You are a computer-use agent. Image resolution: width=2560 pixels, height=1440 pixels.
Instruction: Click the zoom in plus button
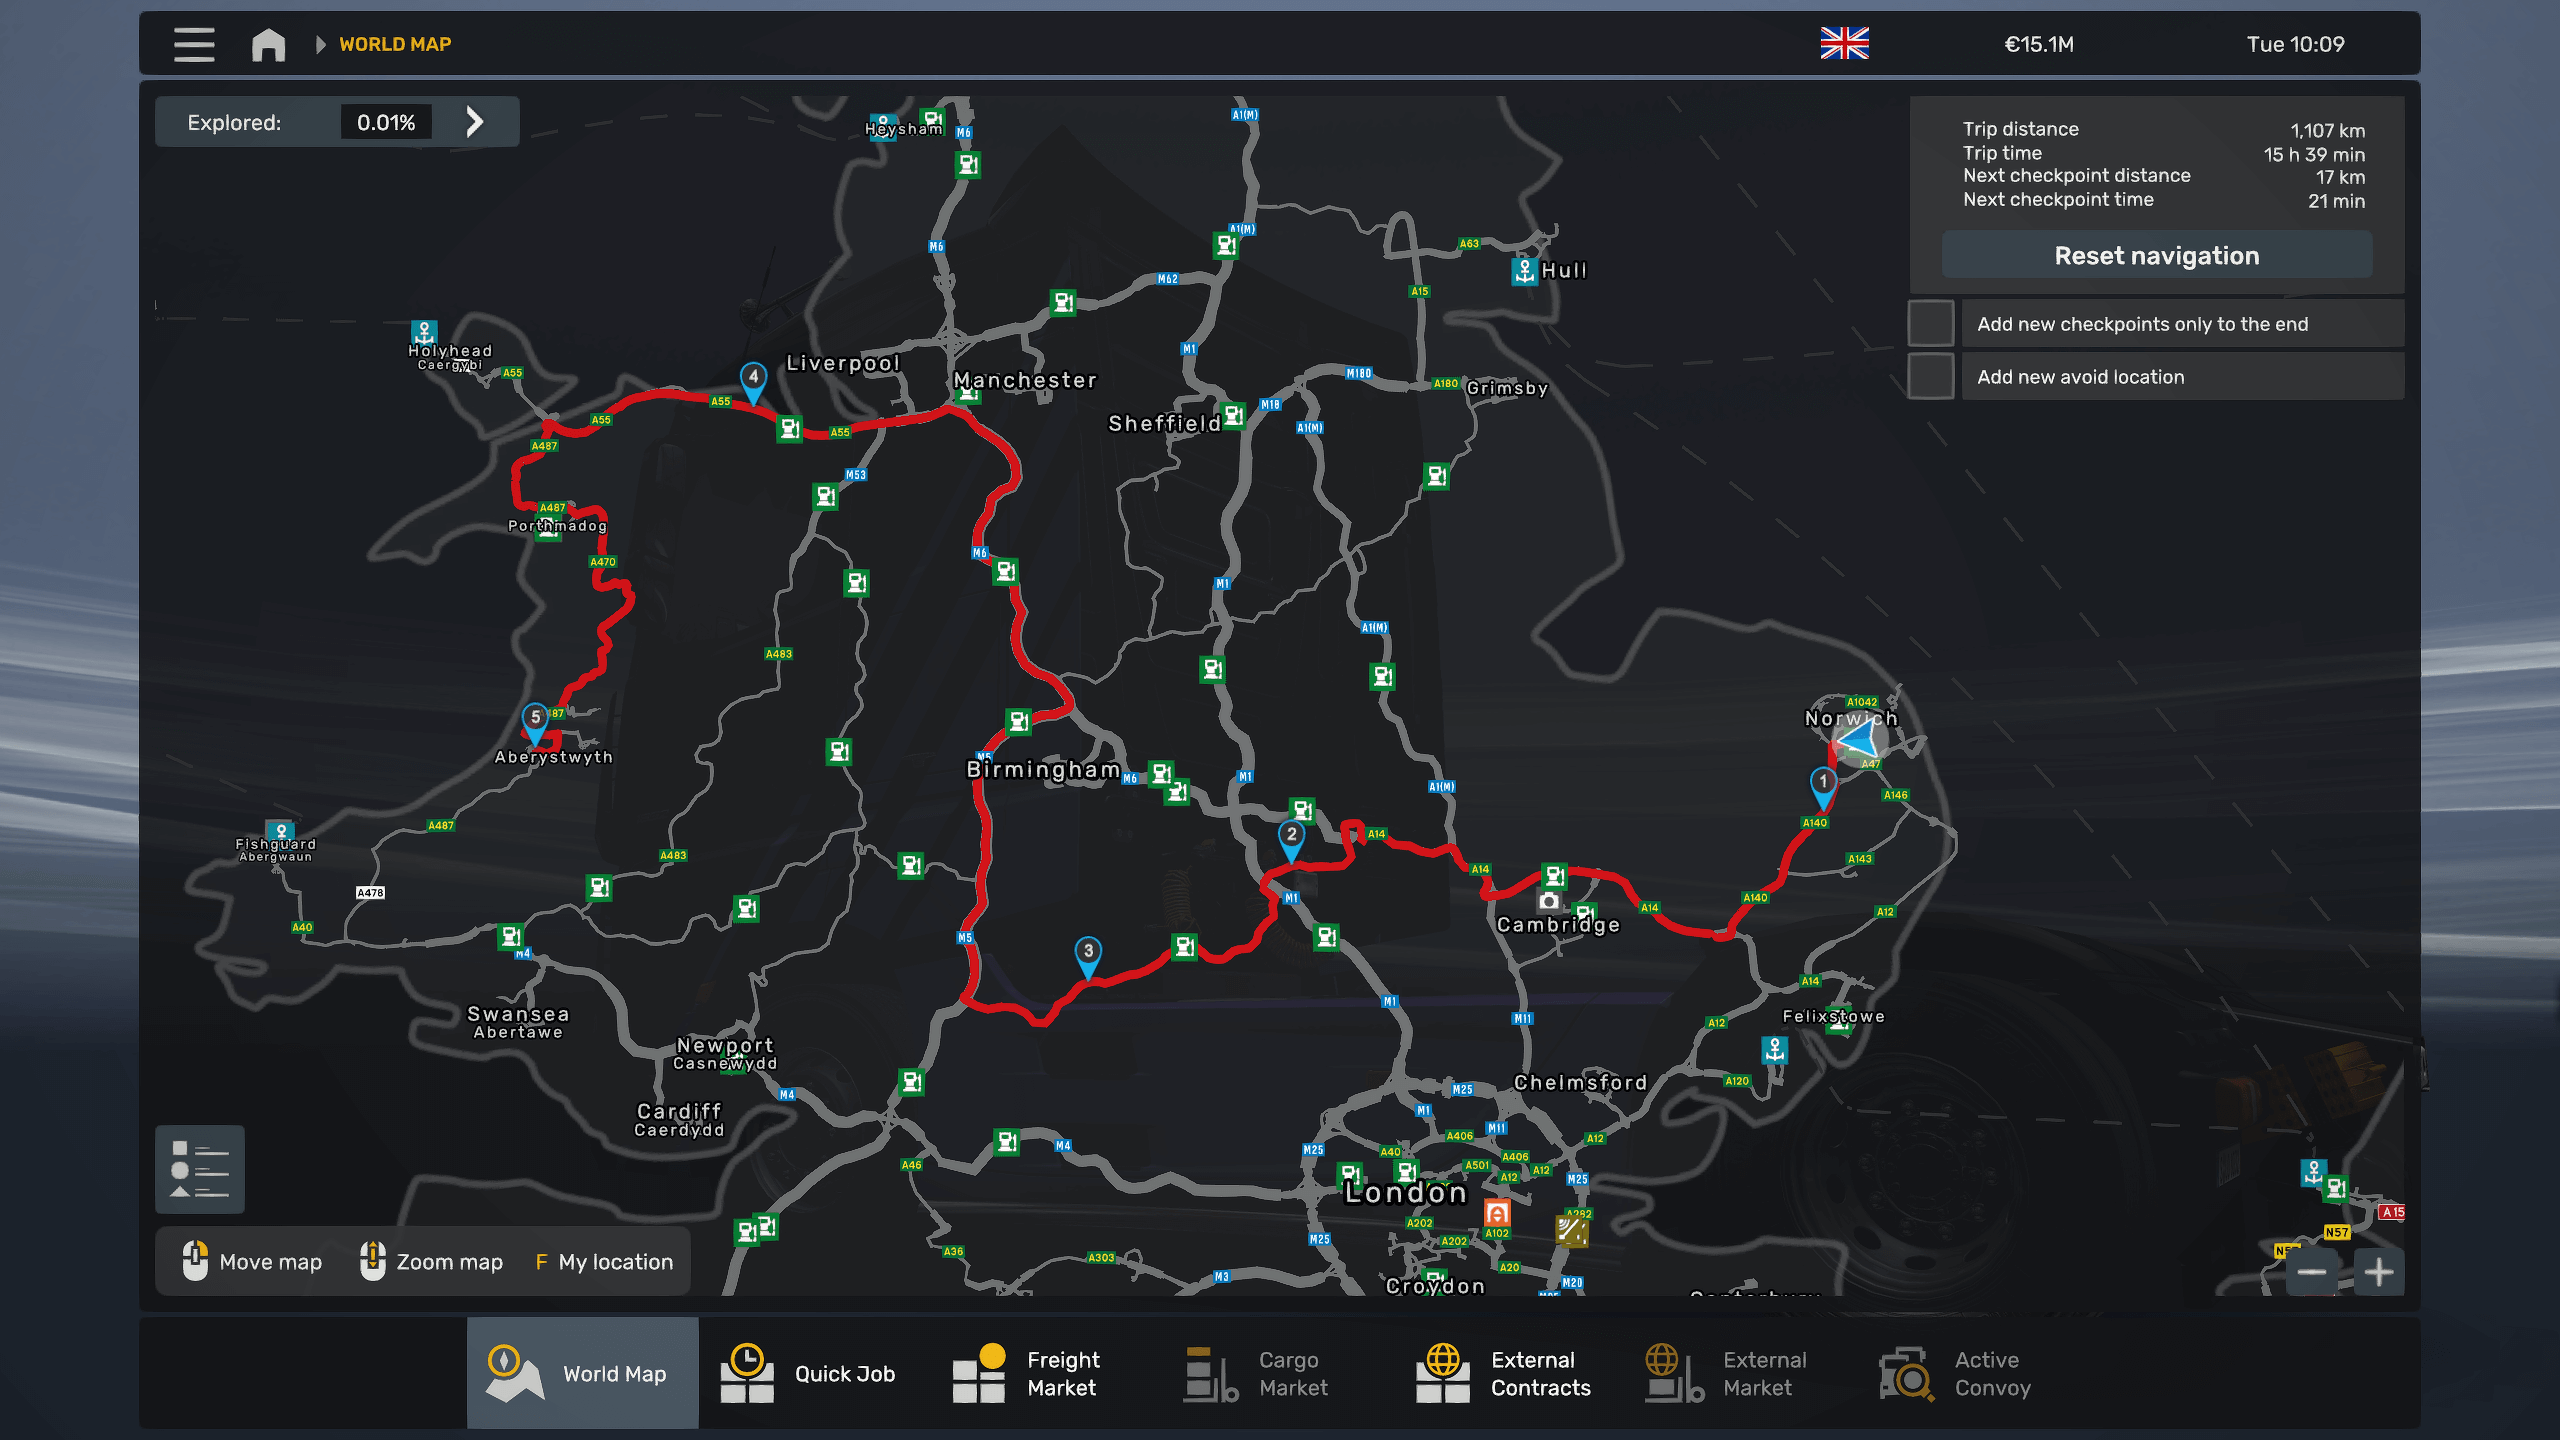tap(2378, 1272)
